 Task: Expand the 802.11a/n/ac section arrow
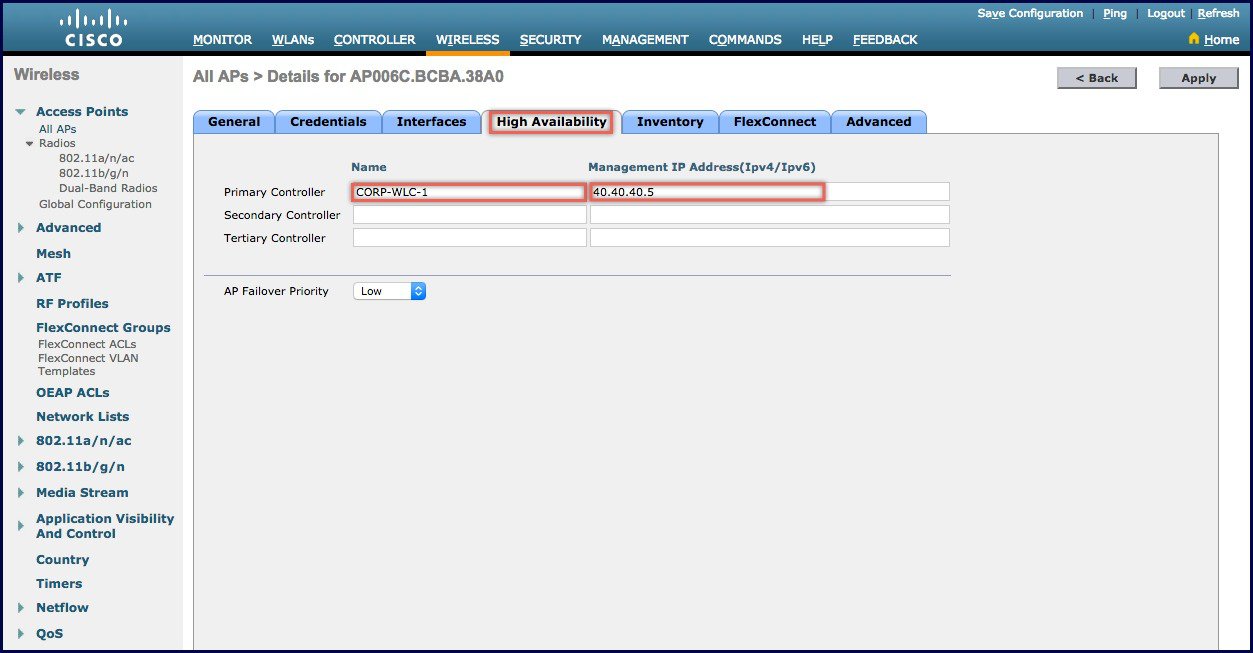click(x=21, y=441)
